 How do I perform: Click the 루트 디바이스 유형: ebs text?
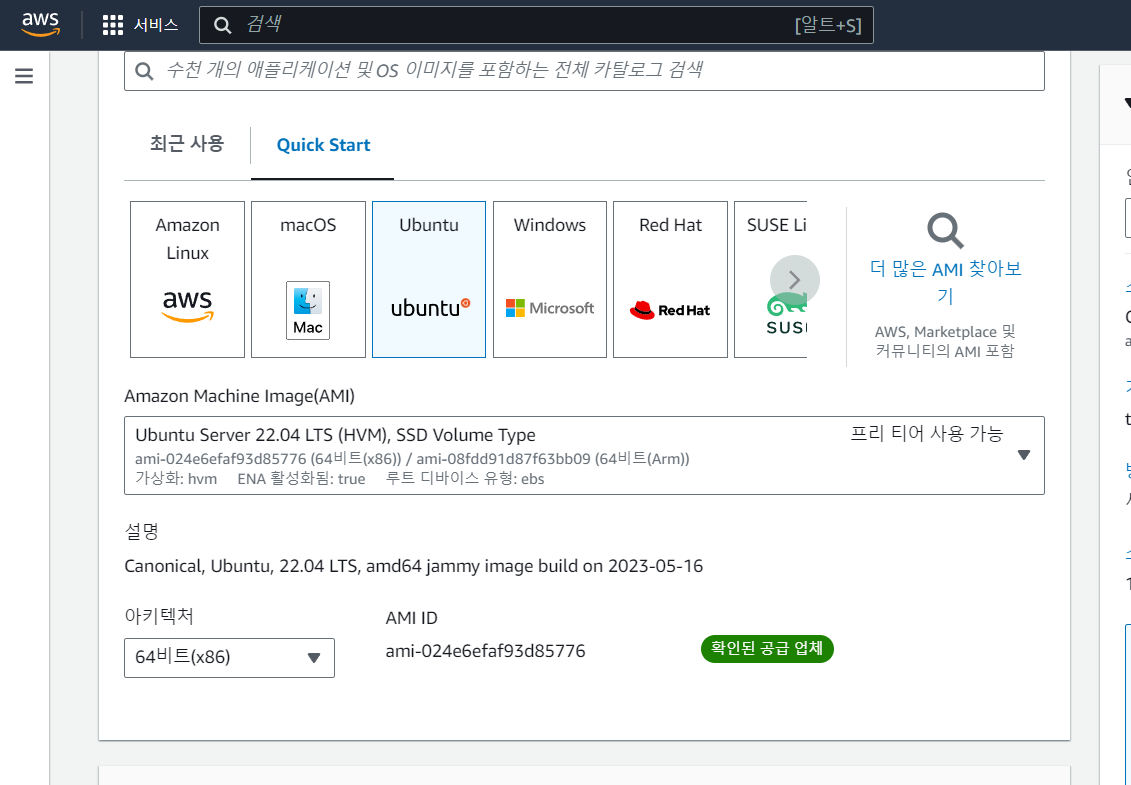pos(465,479)
